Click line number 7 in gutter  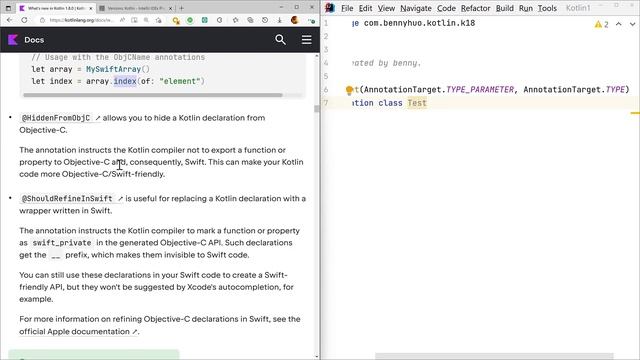pyautogui.click(x=326, y=103)
